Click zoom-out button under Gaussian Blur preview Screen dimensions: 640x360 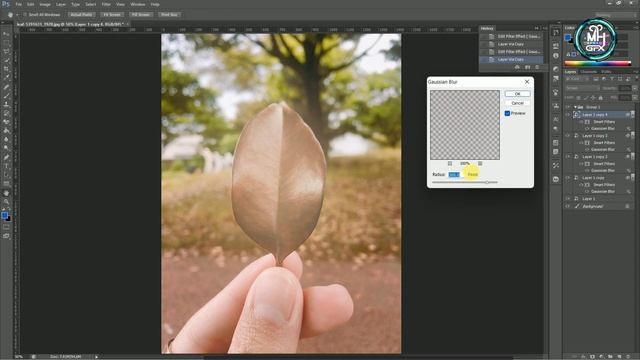[450, 163]
